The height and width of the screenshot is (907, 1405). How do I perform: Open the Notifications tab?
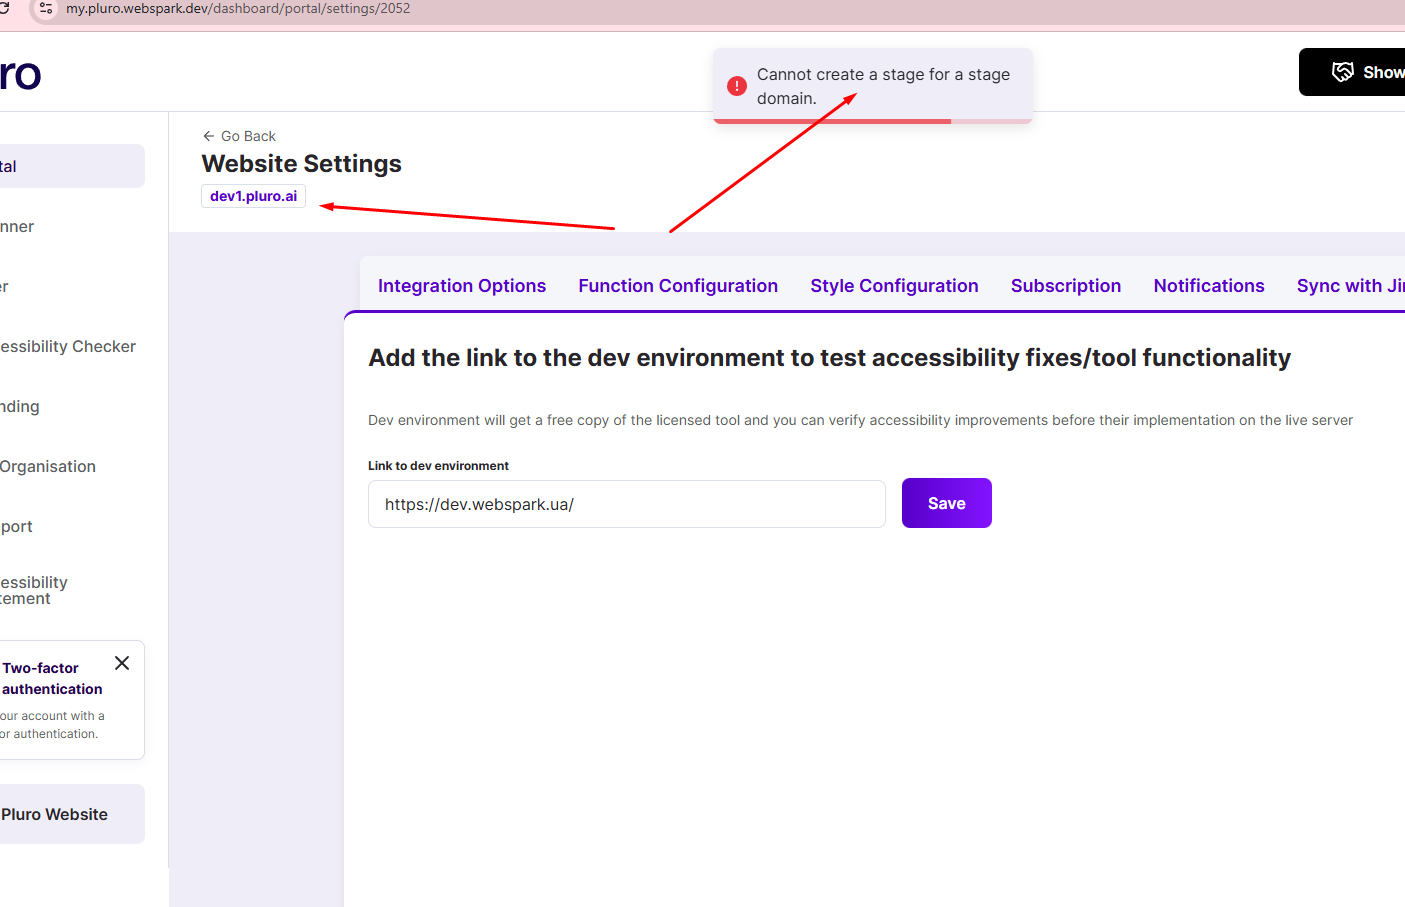pyautogui.click(x=1208, y=286)
